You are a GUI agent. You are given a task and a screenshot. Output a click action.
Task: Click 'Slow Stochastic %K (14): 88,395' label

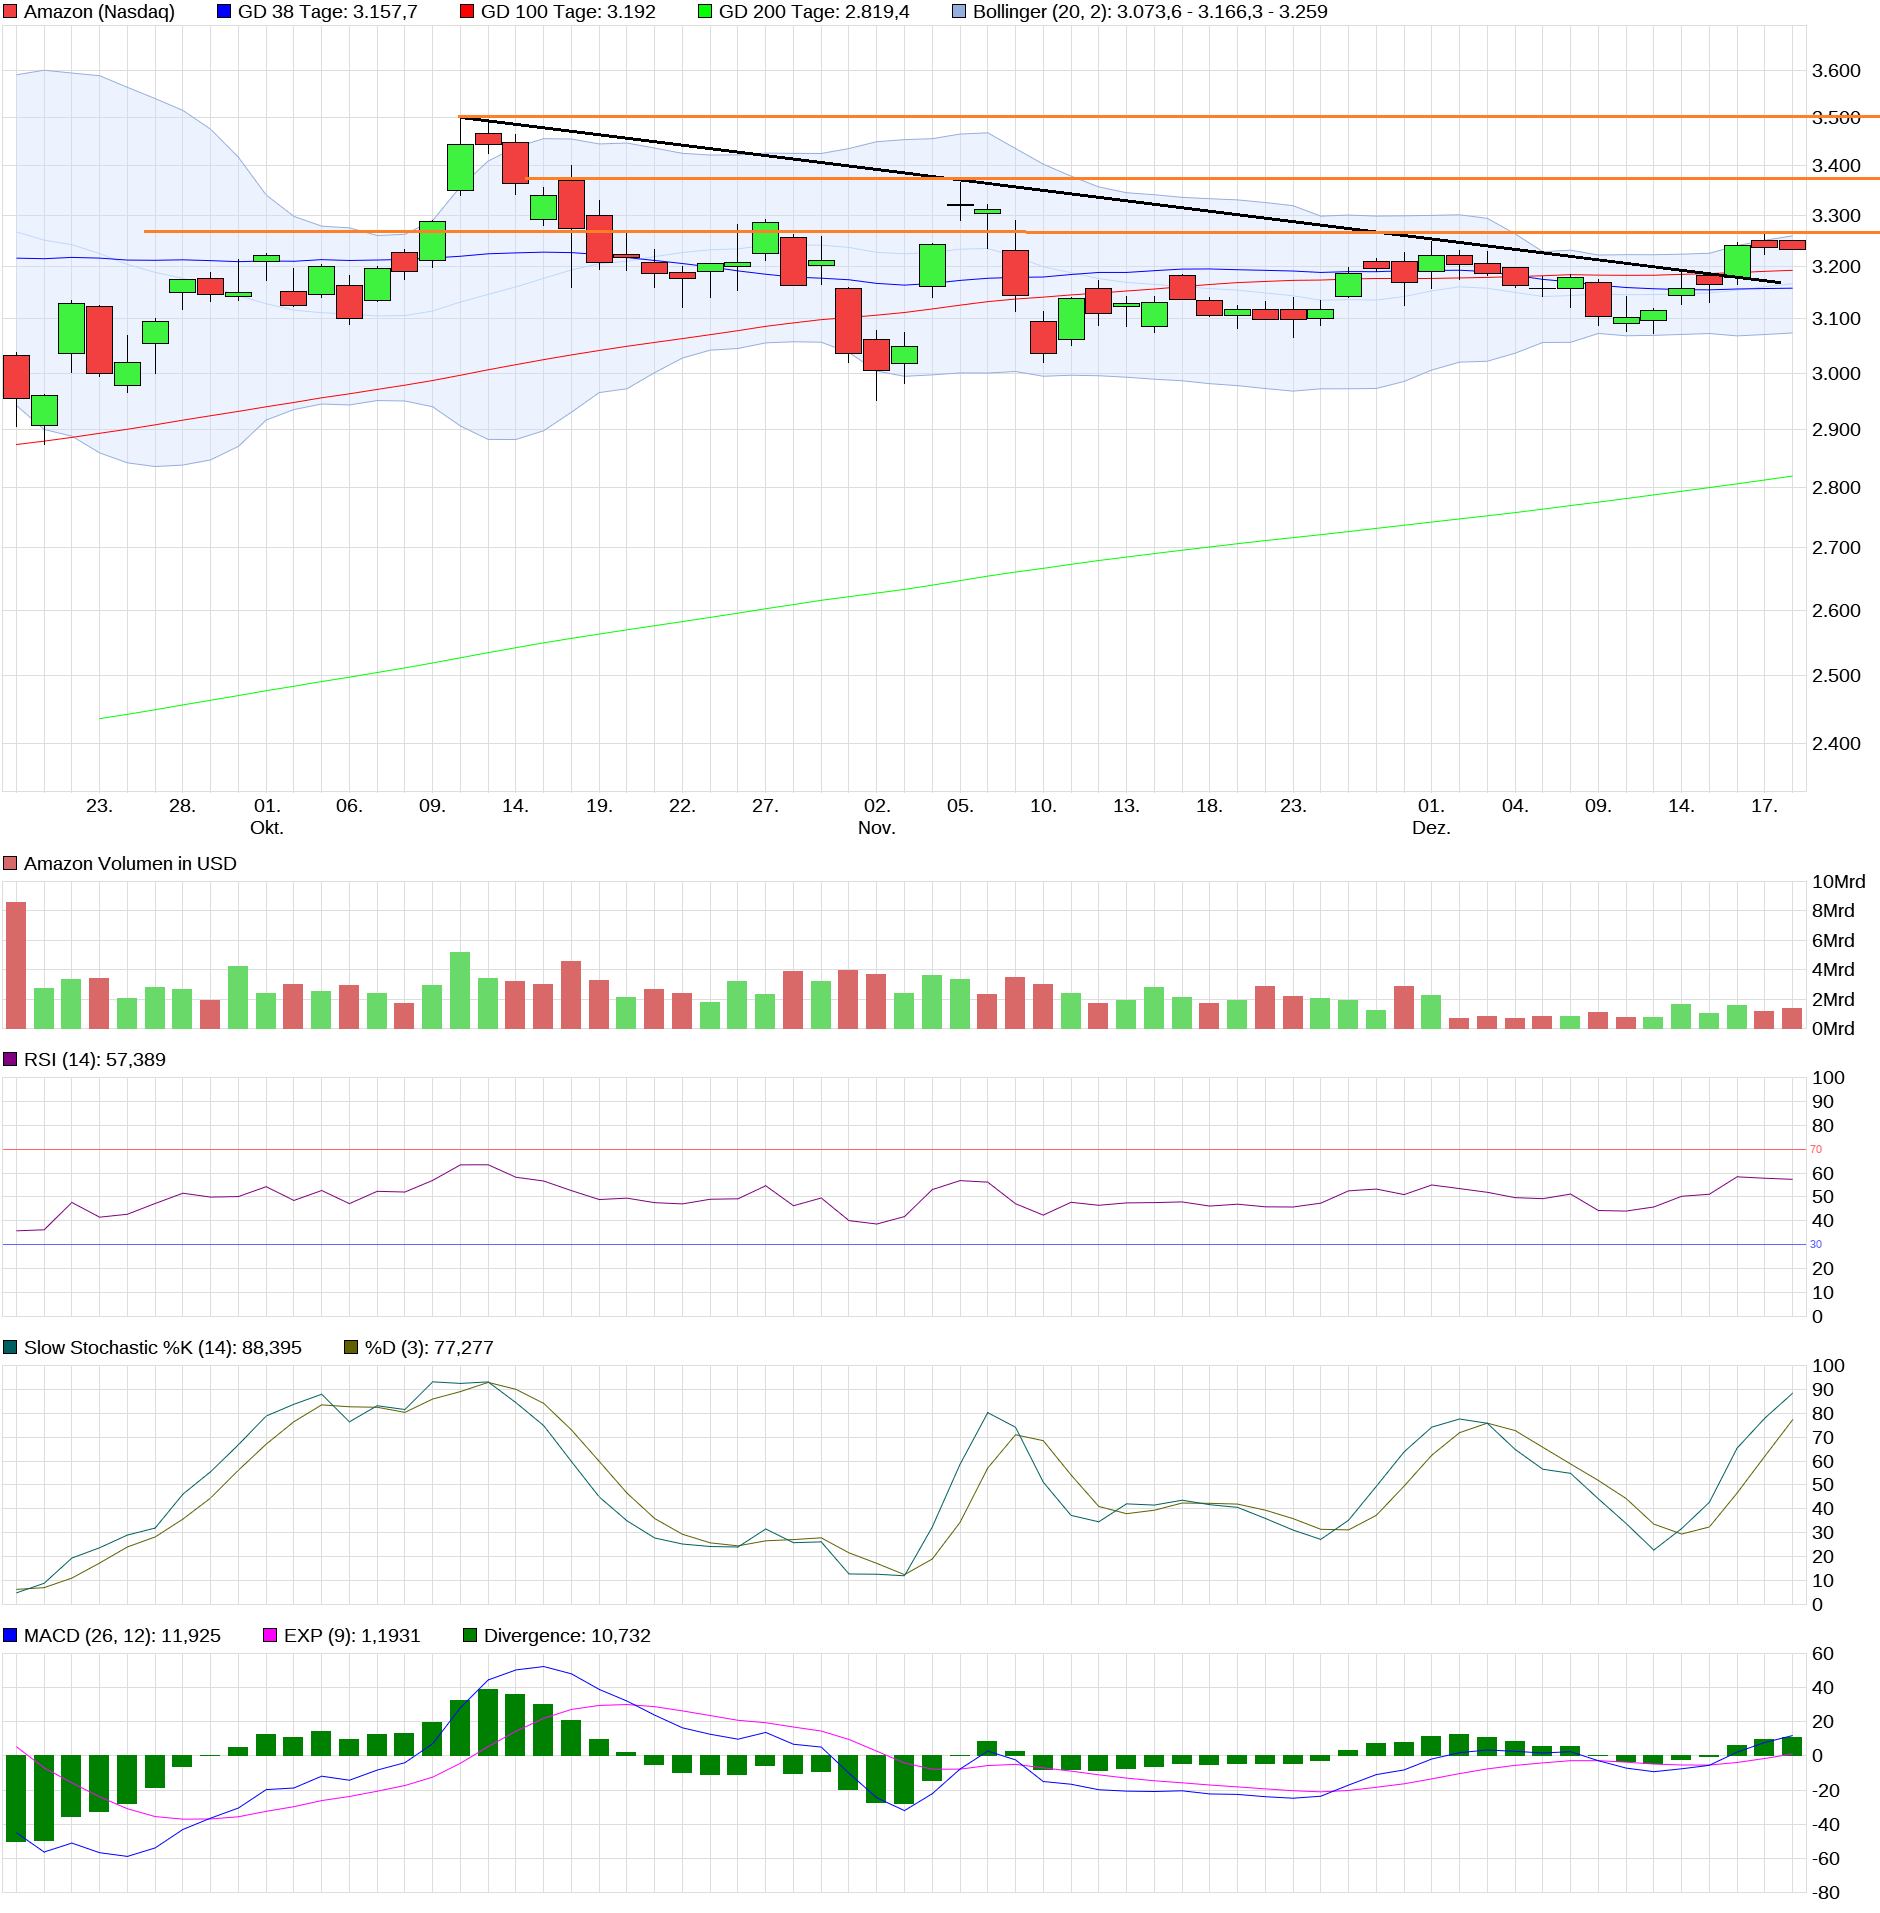click(163, 1347)
